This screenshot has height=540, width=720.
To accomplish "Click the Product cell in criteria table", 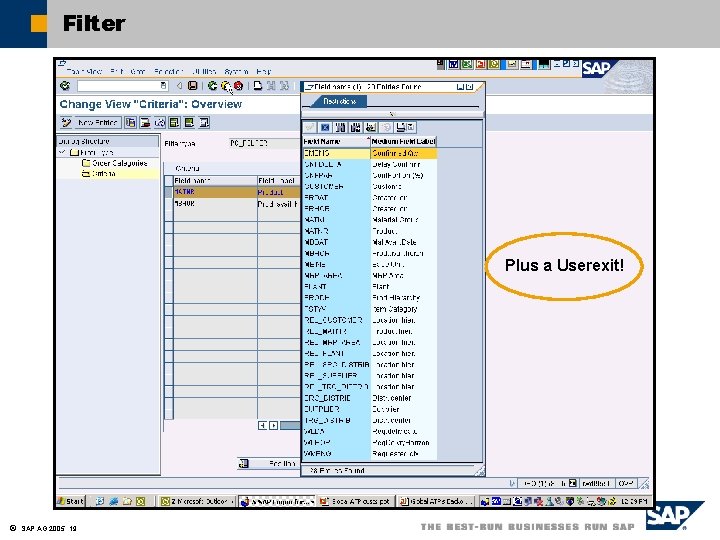I will (x=278, y=192).
